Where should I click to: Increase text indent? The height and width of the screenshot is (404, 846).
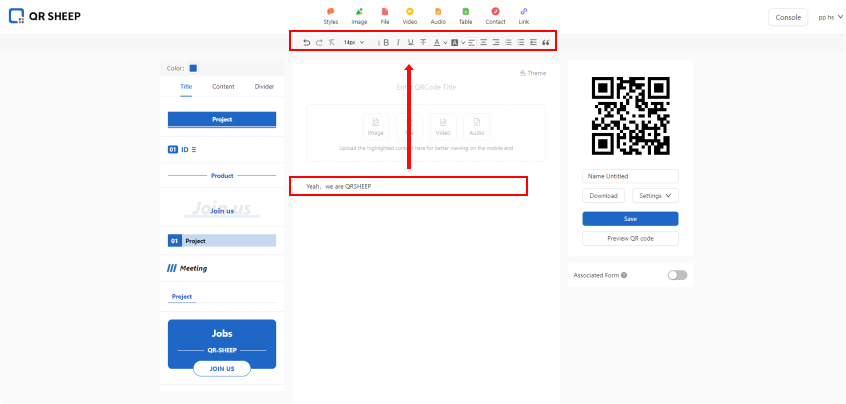tap(533, 43)
